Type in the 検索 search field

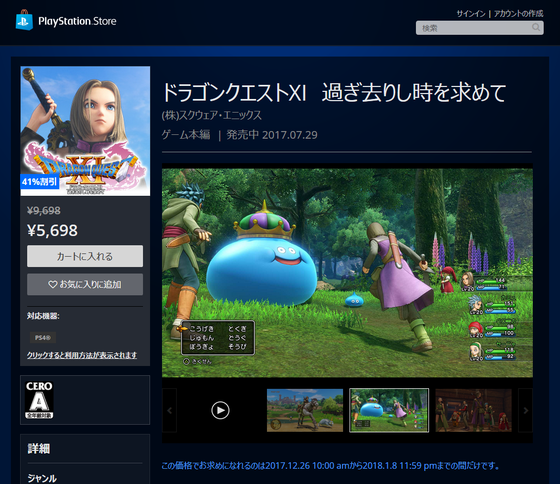coord(480,28)
